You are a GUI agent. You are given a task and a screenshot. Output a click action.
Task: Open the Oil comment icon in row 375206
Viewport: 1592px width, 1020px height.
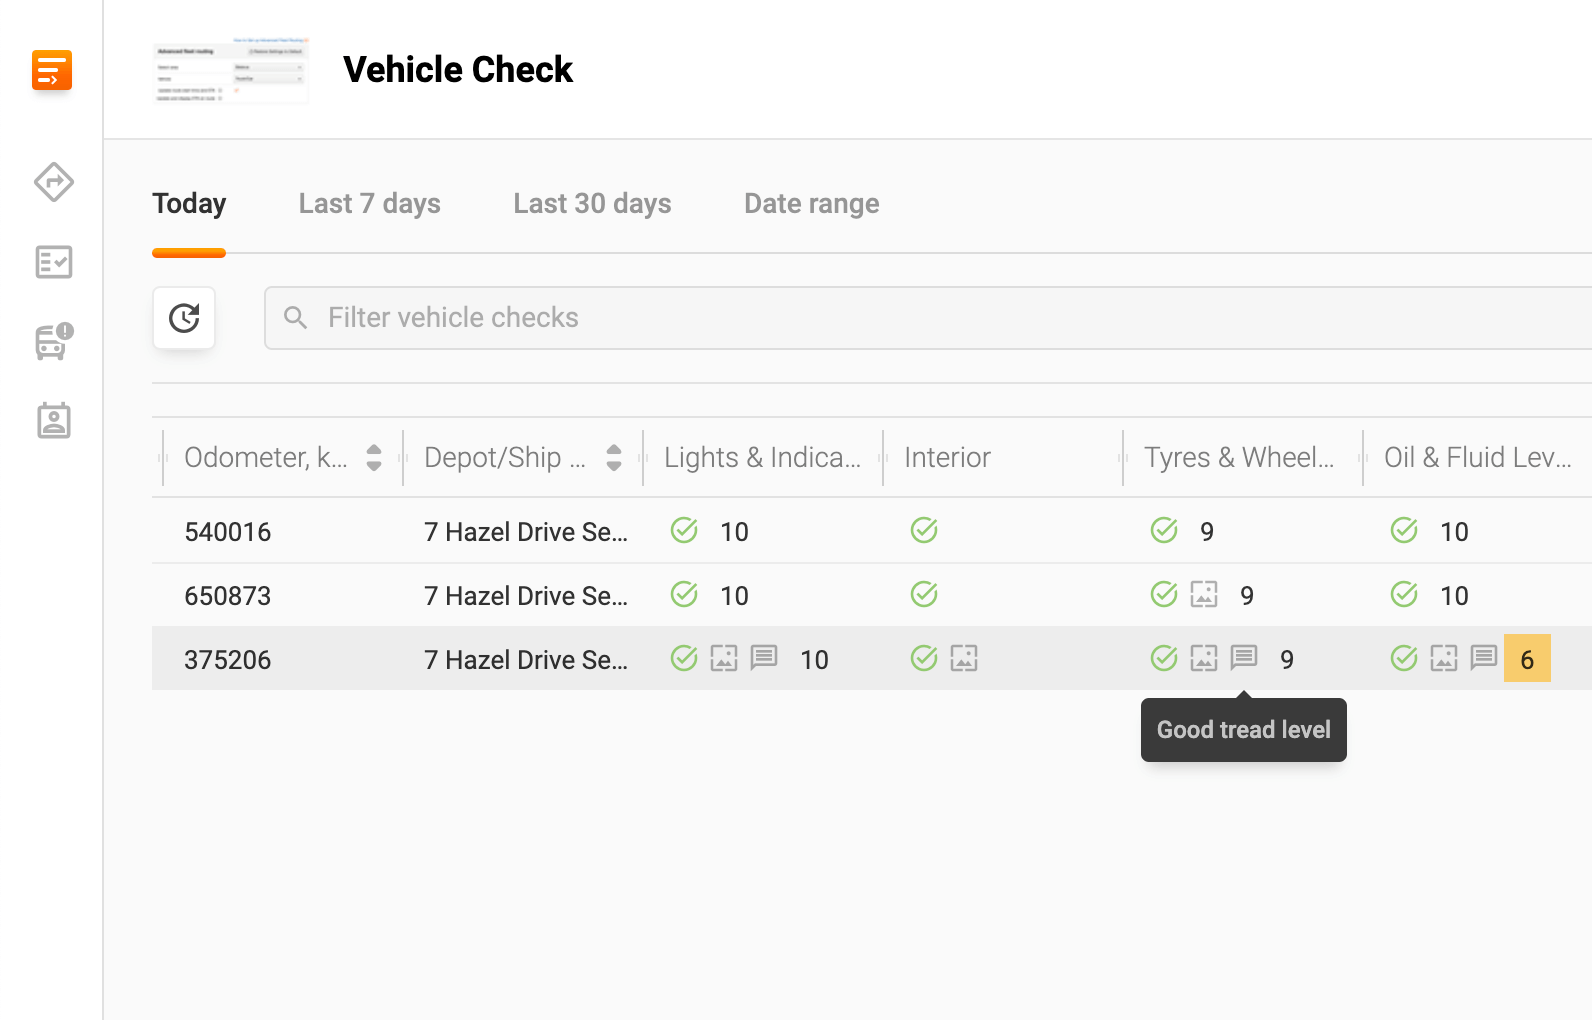point(1484,658)
